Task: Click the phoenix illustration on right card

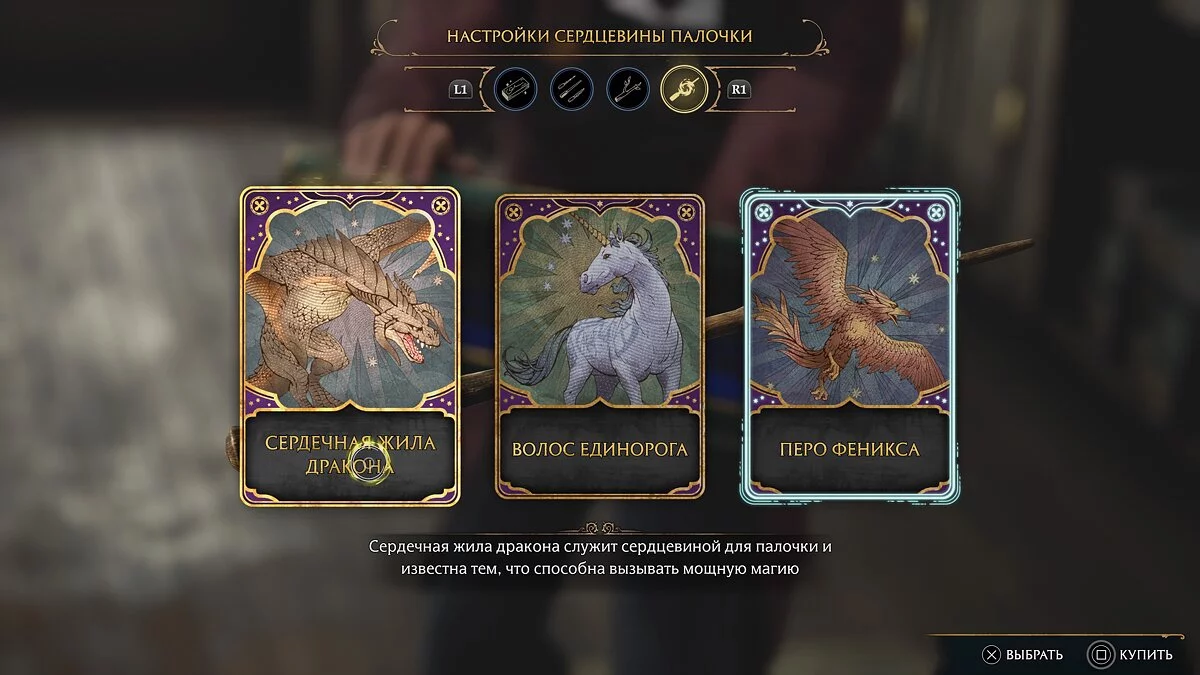Action: 850,303
